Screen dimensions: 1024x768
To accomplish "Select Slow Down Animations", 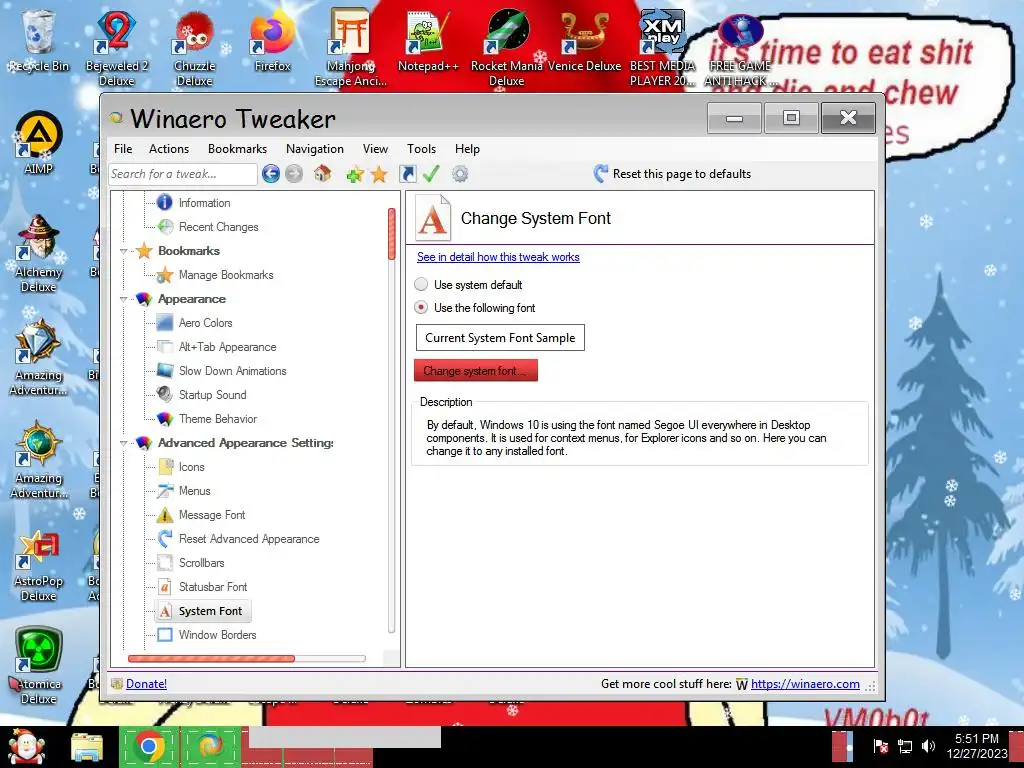I will tap(232, 371).
